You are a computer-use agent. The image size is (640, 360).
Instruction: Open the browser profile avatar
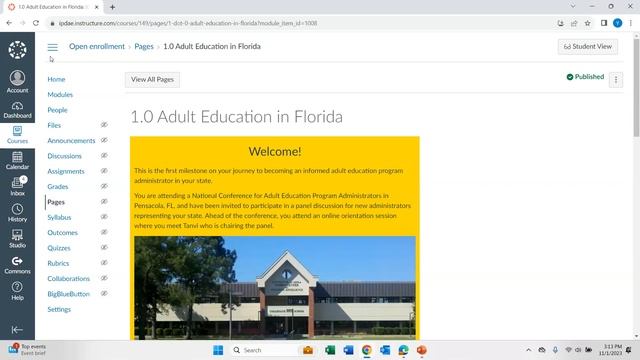[617, 23]
